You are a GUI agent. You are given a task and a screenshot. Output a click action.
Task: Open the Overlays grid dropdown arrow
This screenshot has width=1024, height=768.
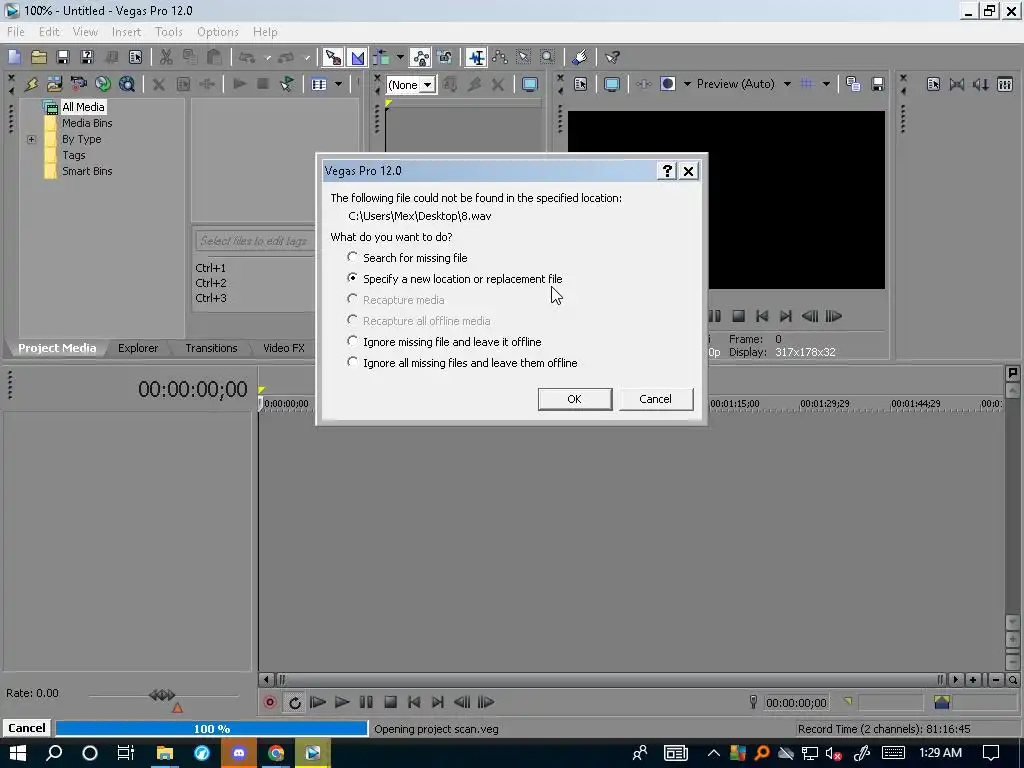(826, 84)
